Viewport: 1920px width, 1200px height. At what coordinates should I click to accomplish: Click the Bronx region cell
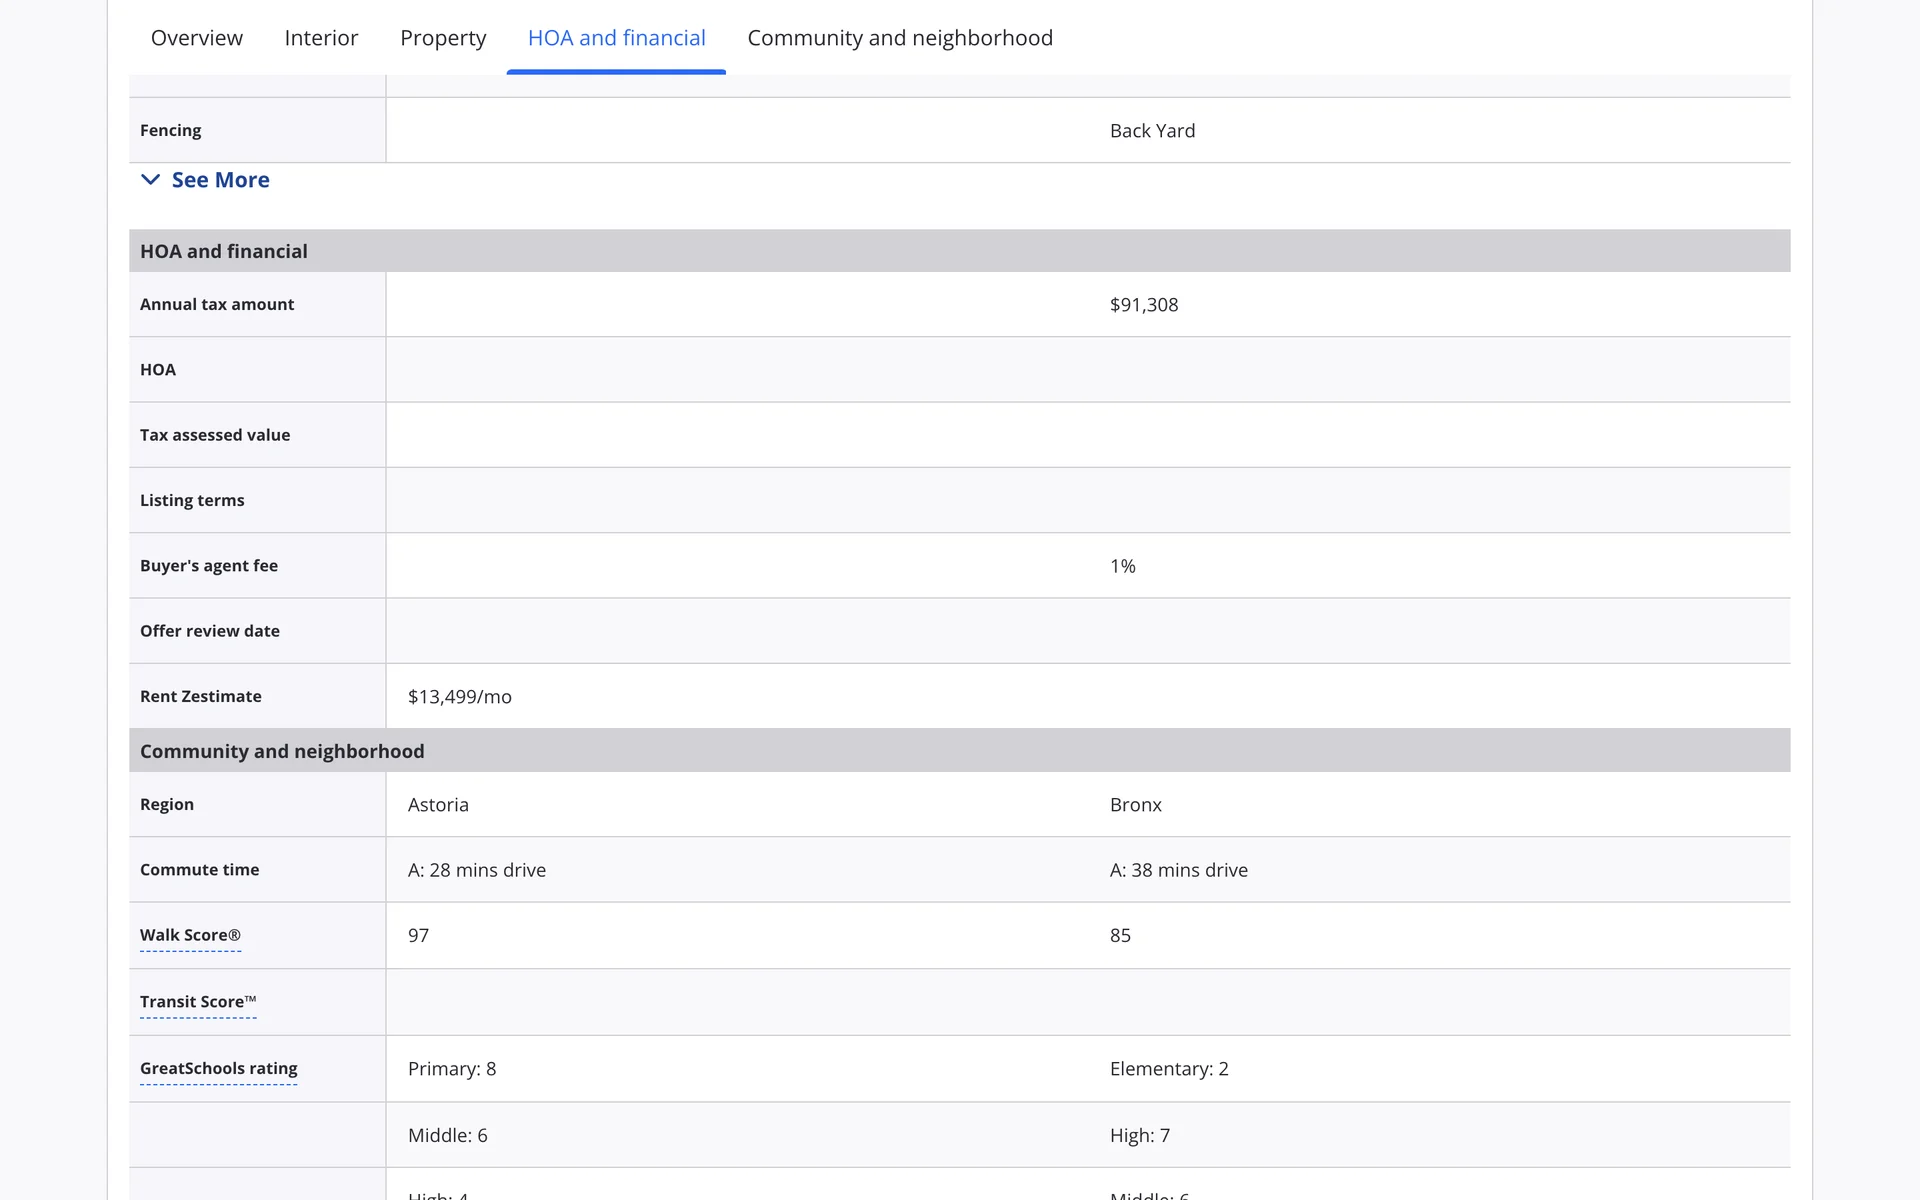coord(1135,805)
